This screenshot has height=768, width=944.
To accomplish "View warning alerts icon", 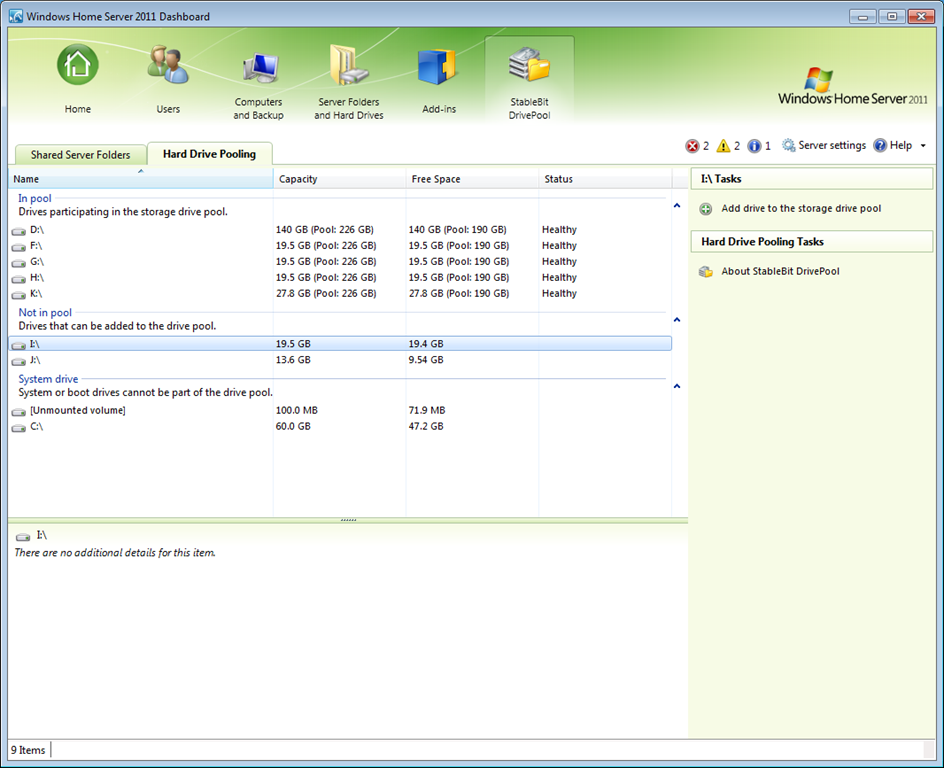I will point(724,146).
